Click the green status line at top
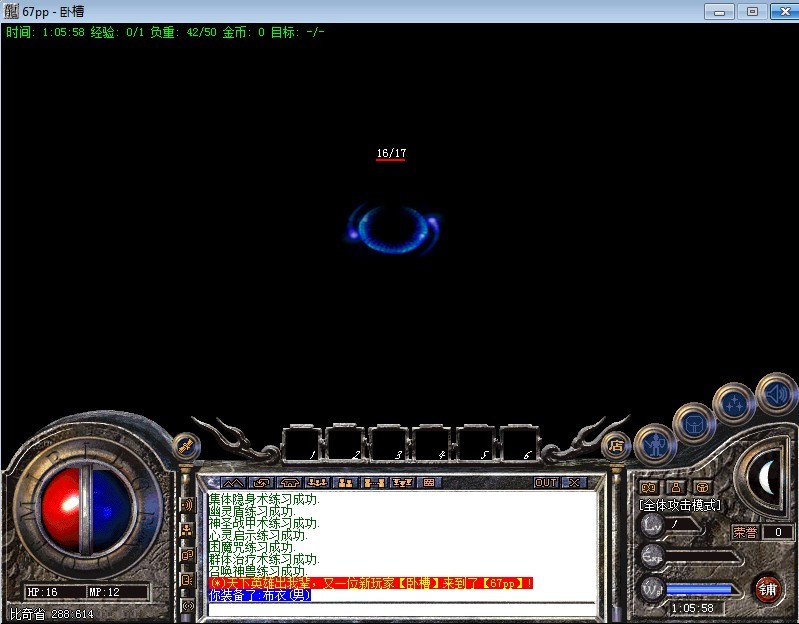Image resolution: width=799 pixels, height=624 pixels. coord(165,32)
